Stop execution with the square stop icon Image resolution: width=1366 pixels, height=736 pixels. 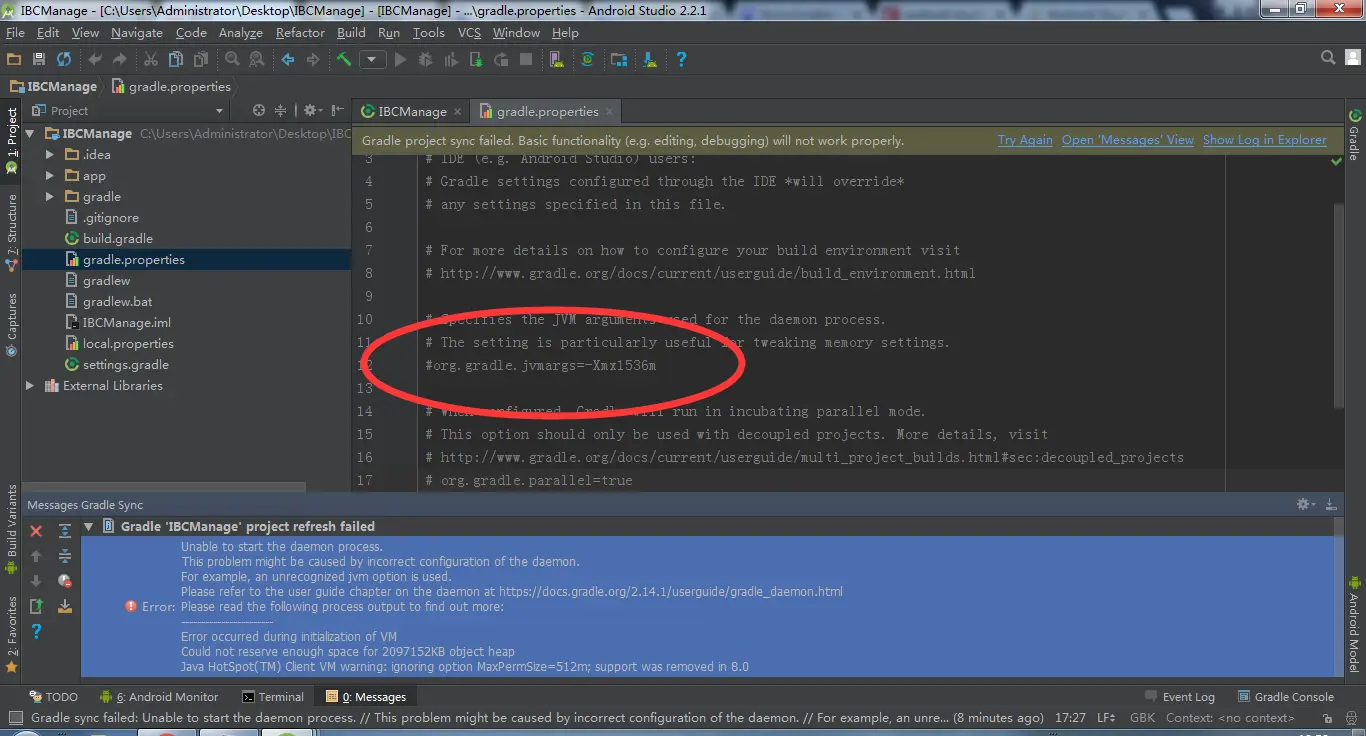point(526,60)
